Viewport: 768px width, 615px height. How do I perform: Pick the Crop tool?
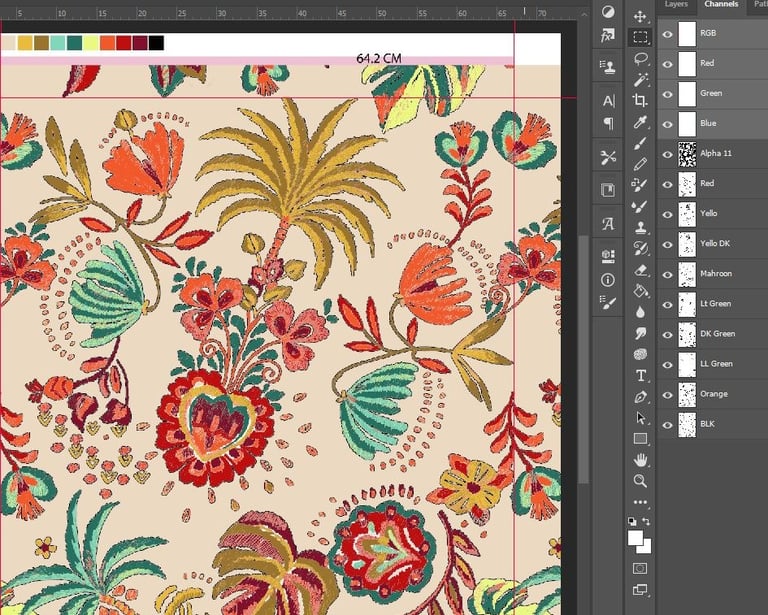[x=640, y=100]
